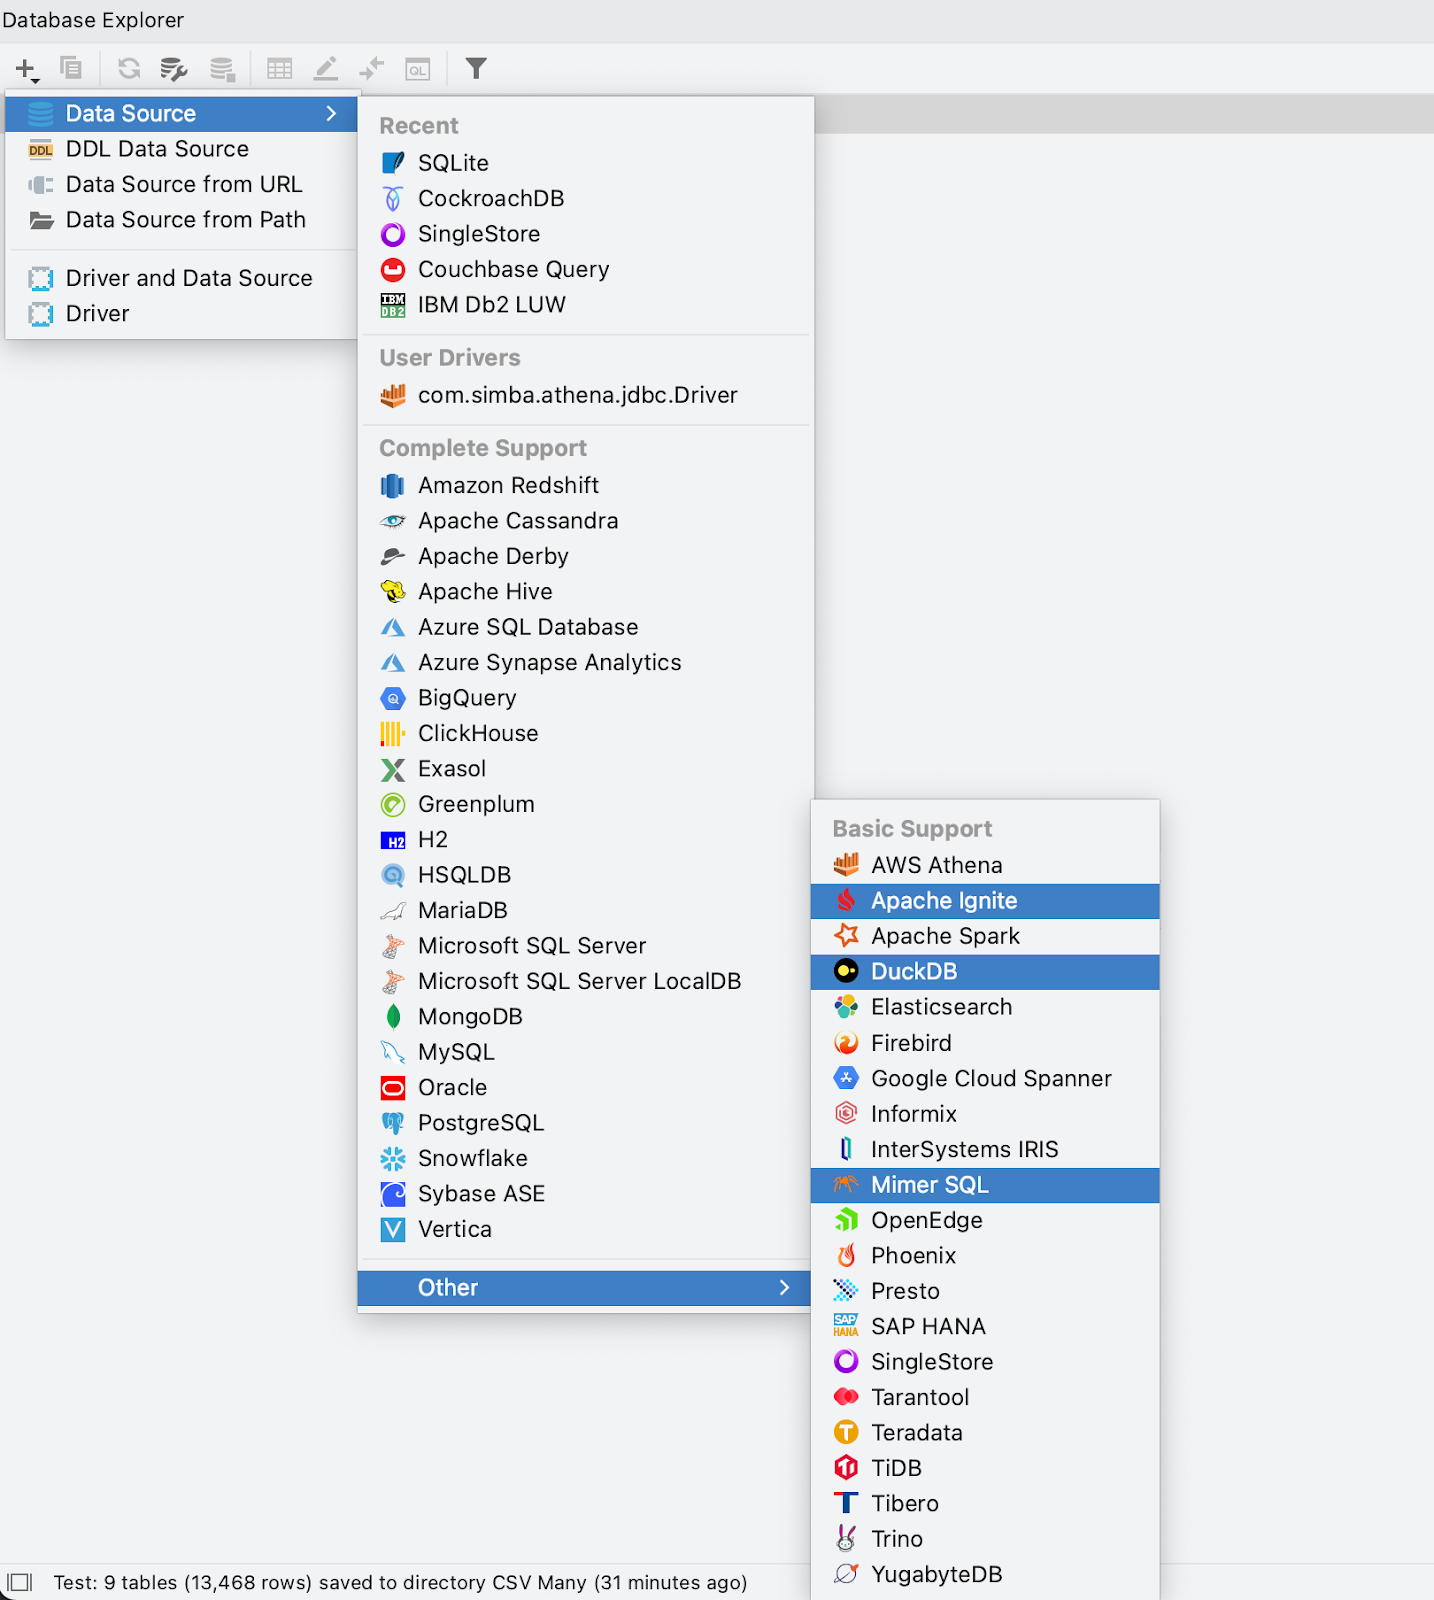1434x1600 pixels.
Task: Choose Data Source from Path
Action: pyautogui.click(x=182, y=220)
